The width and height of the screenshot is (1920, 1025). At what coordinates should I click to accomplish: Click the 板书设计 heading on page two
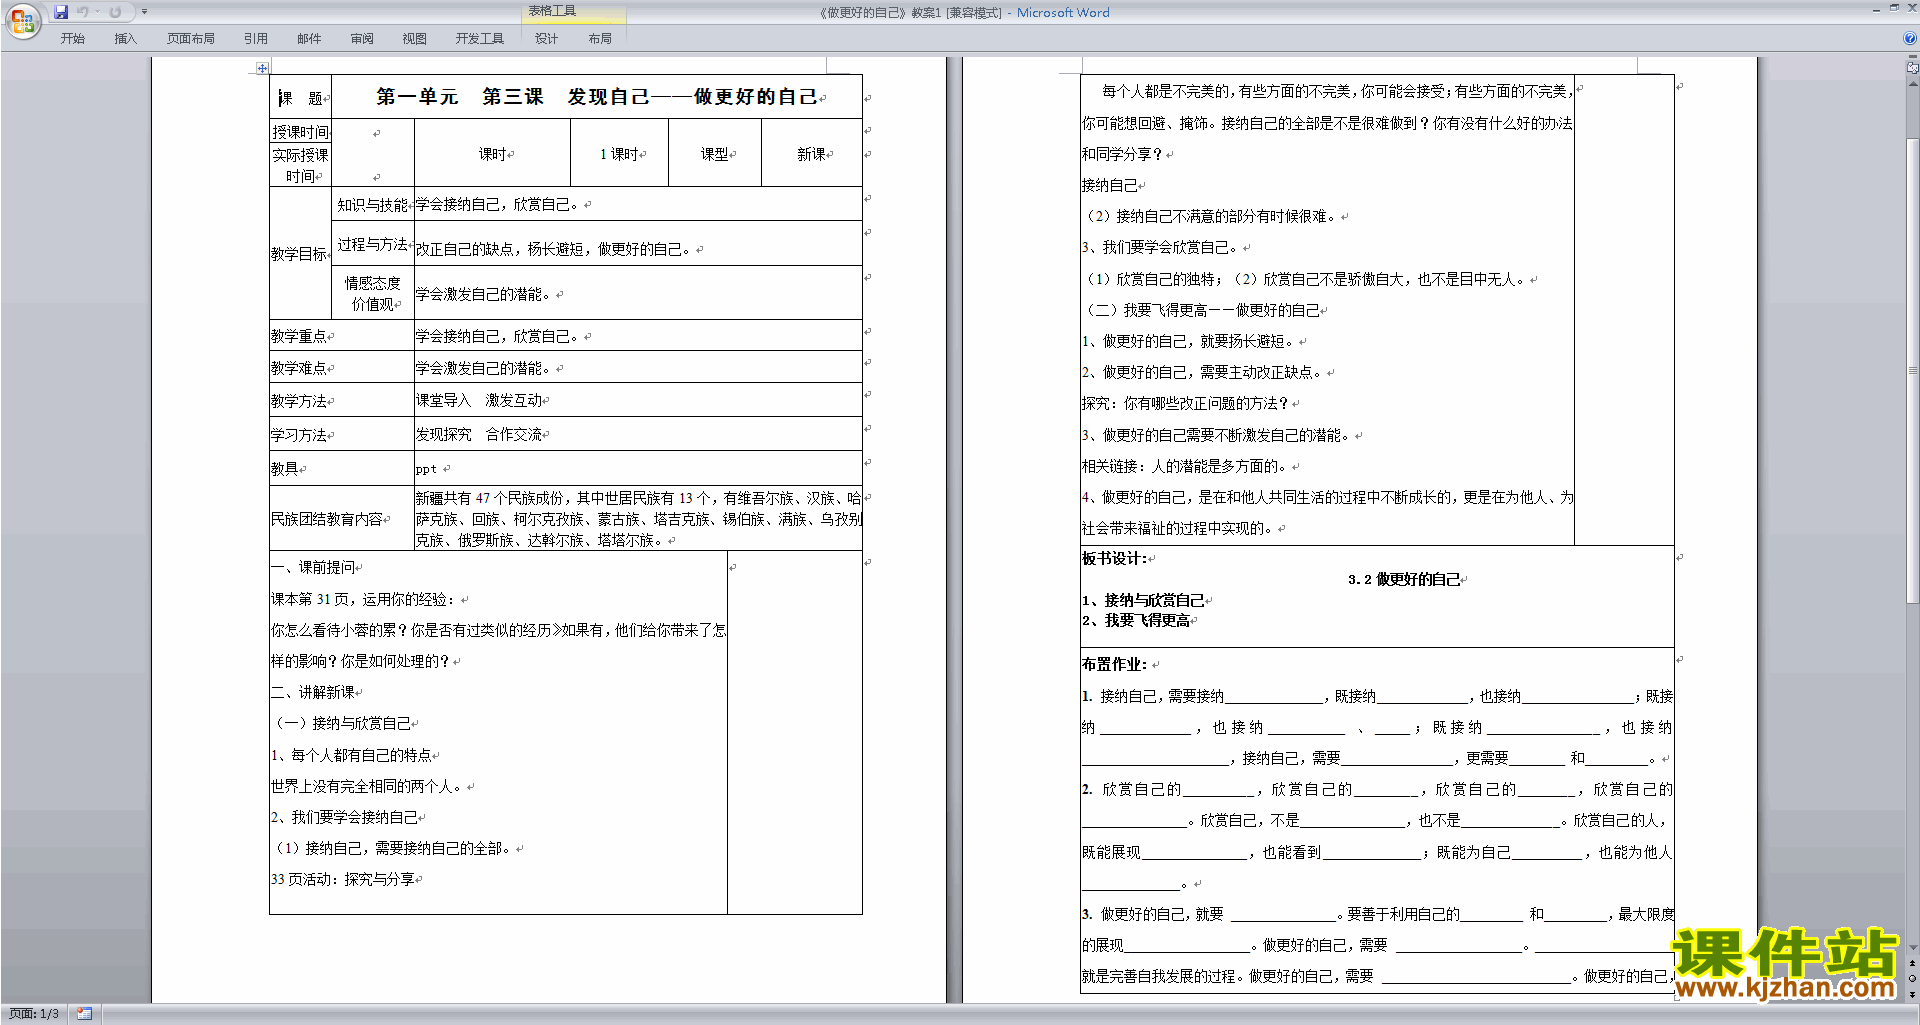[1114, 559]
